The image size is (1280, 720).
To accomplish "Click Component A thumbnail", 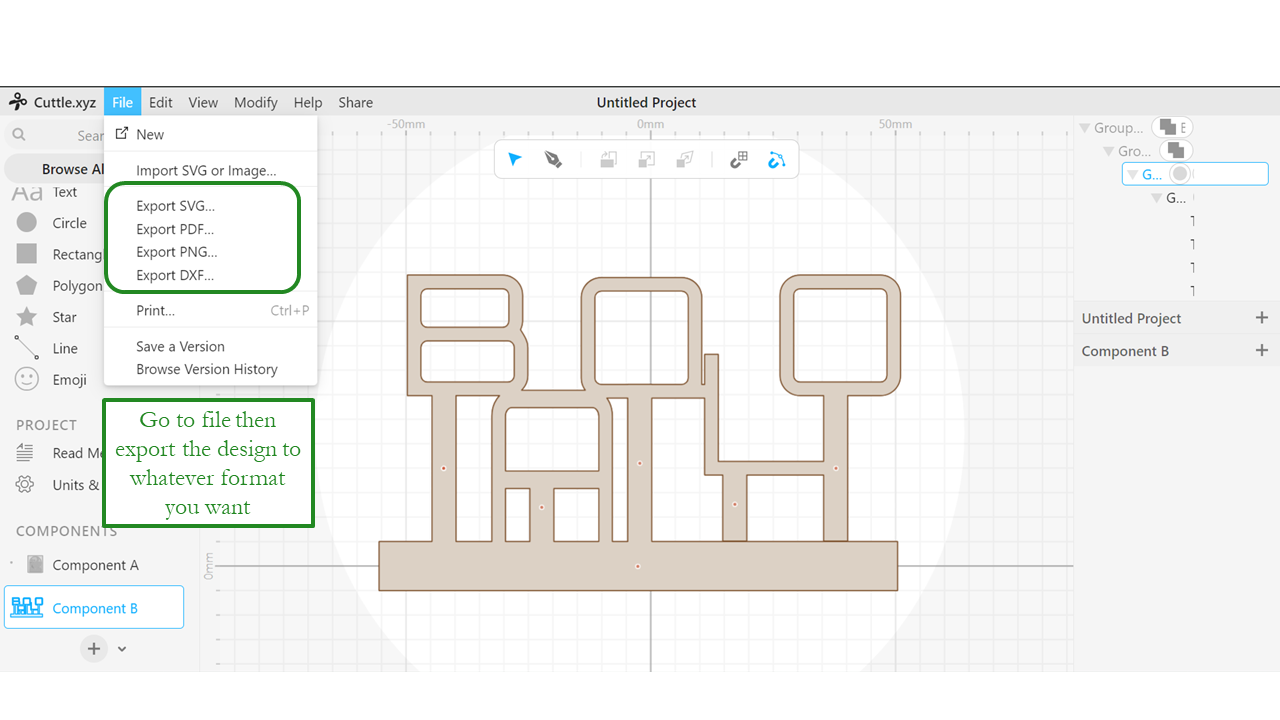I will tap(35, 565).
